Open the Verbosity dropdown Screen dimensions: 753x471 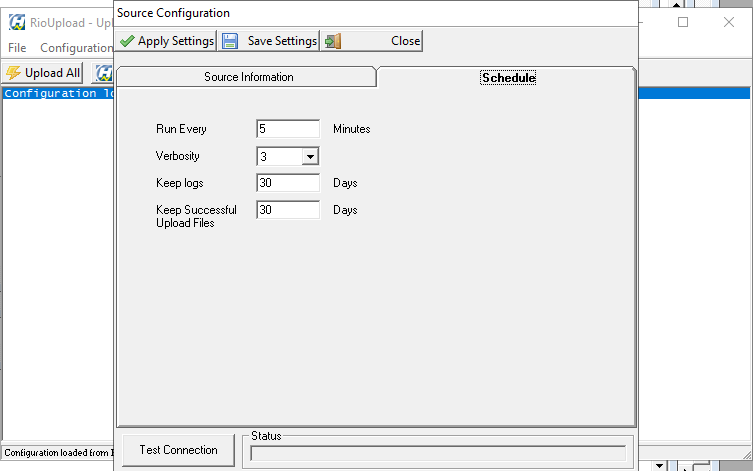coord(310,156)
